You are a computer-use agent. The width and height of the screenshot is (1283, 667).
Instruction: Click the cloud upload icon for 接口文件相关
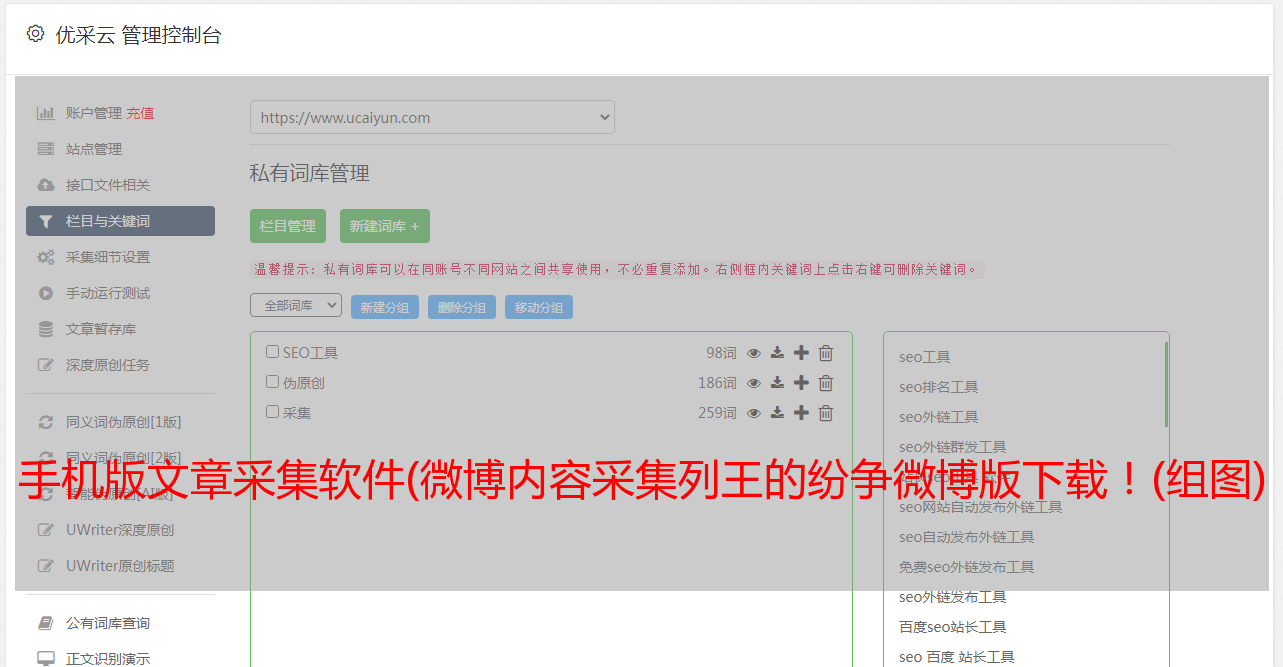point(45,185)
